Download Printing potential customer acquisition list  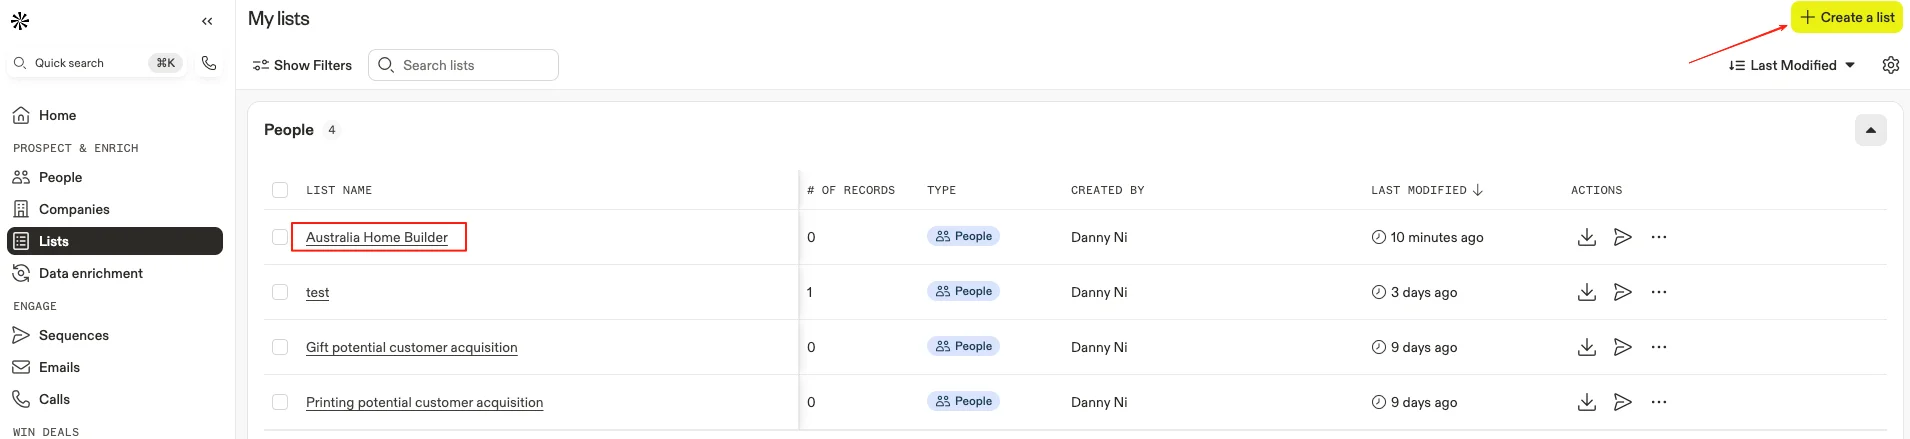tap(1586, 402)
